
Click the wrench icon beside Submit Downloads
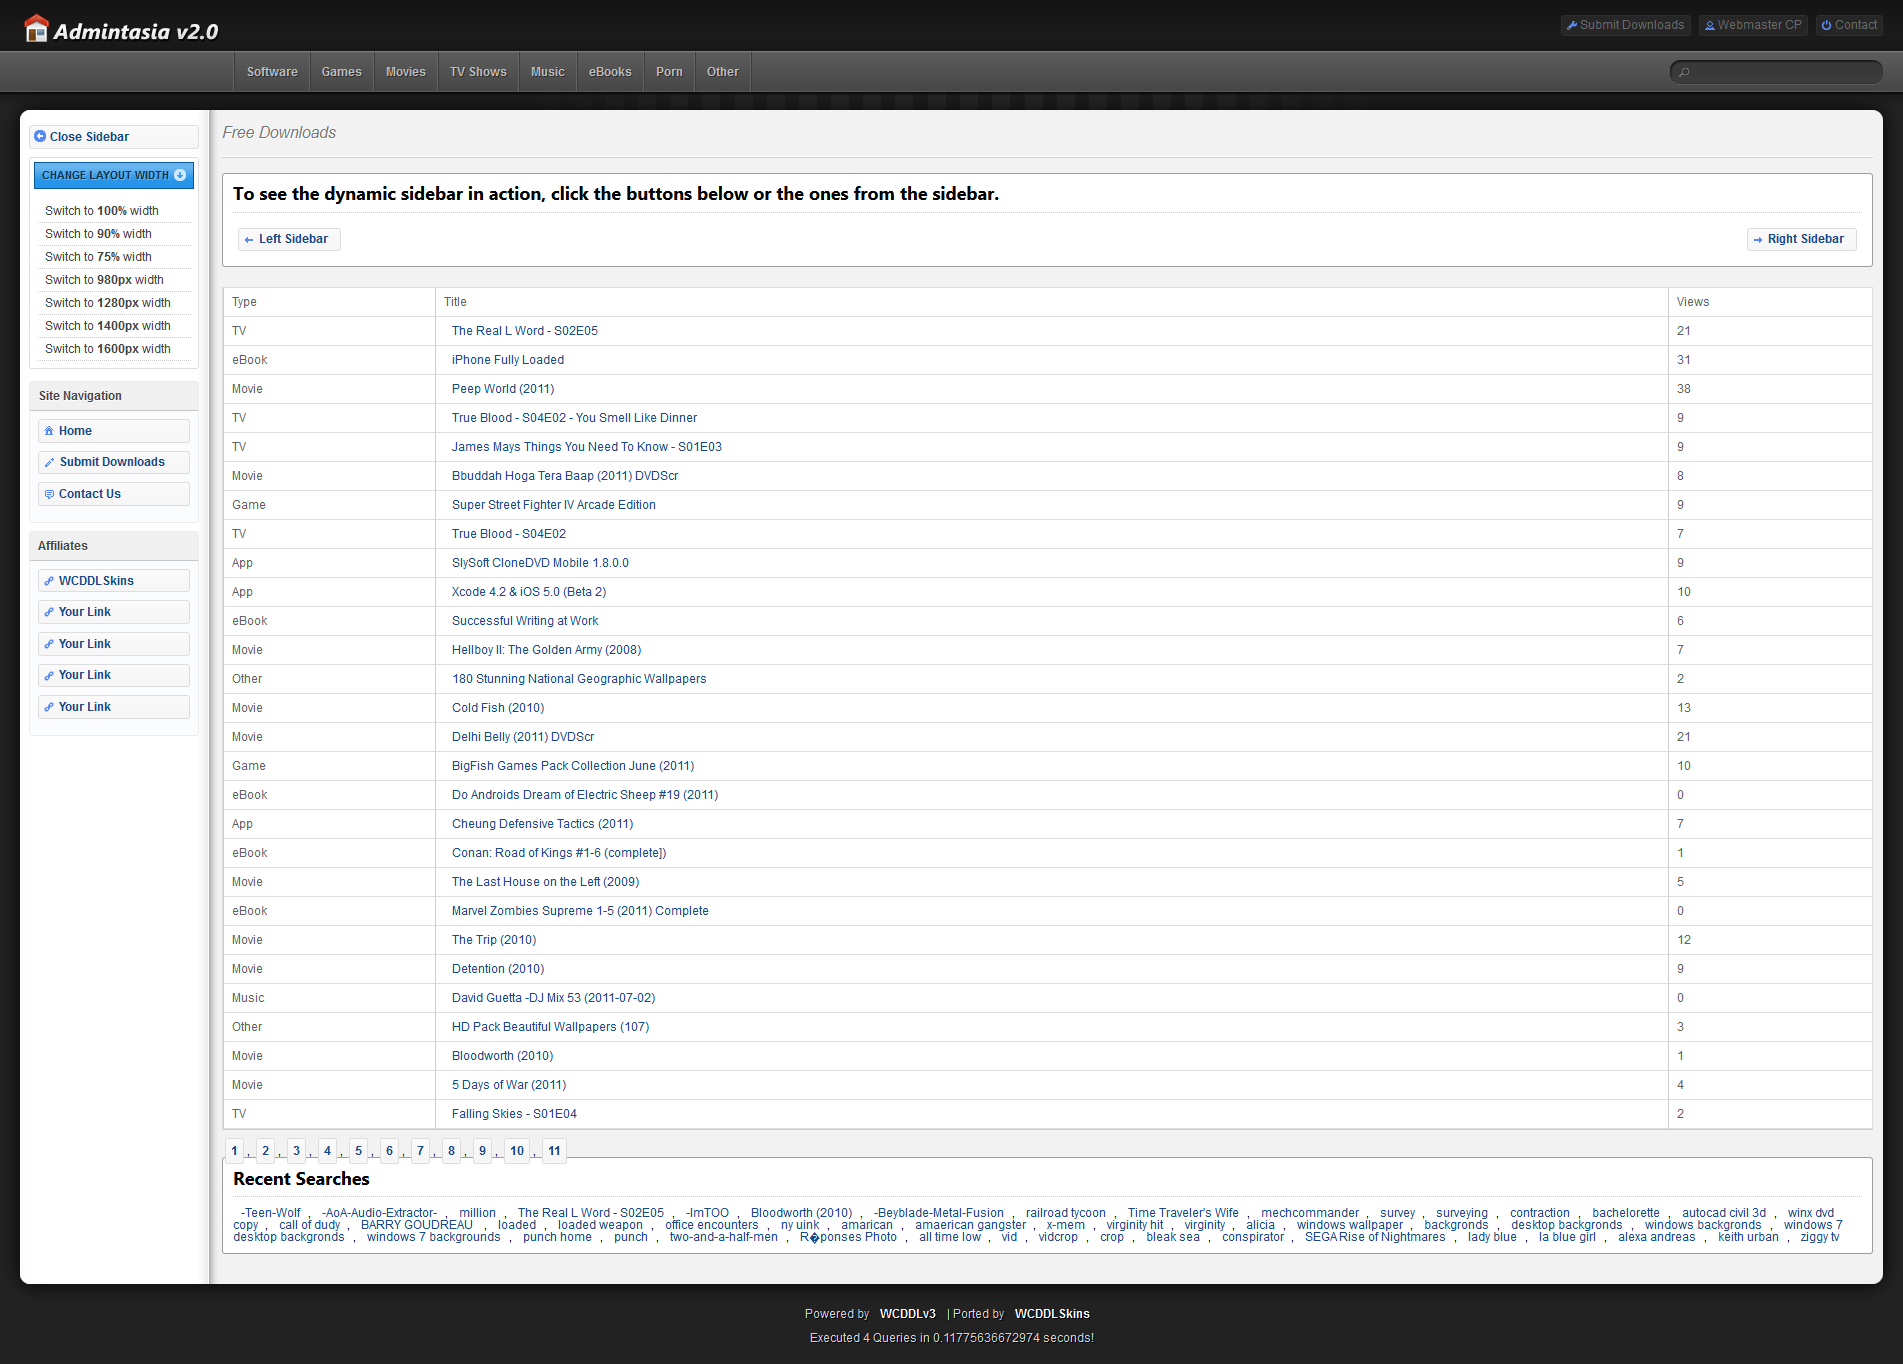click(1572, 25)
